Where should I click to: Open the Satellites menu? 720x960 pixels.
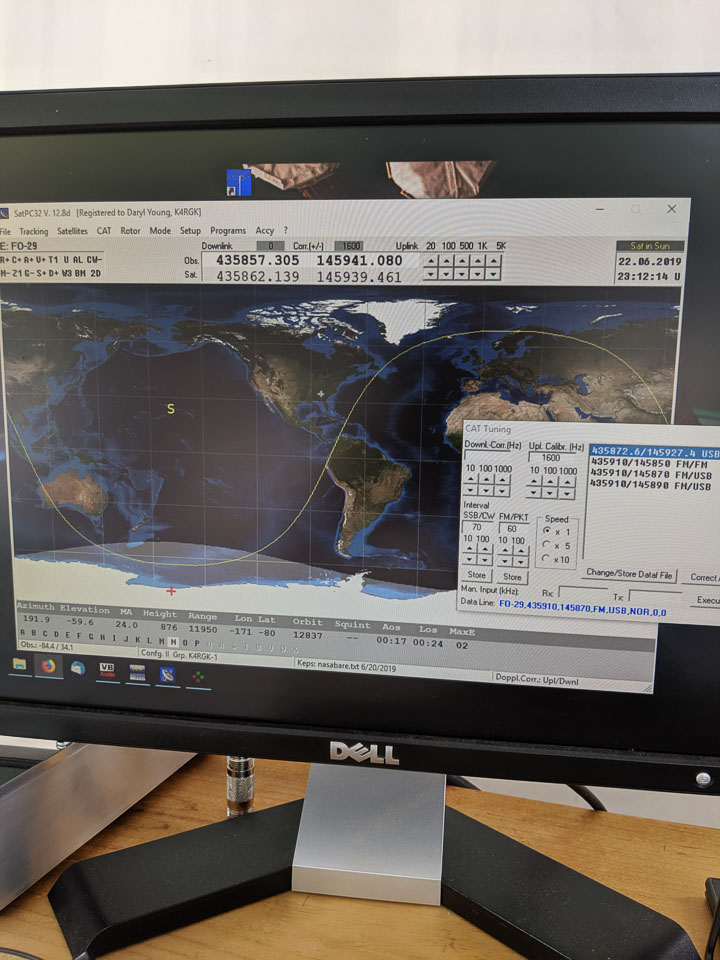coord(72,231)
